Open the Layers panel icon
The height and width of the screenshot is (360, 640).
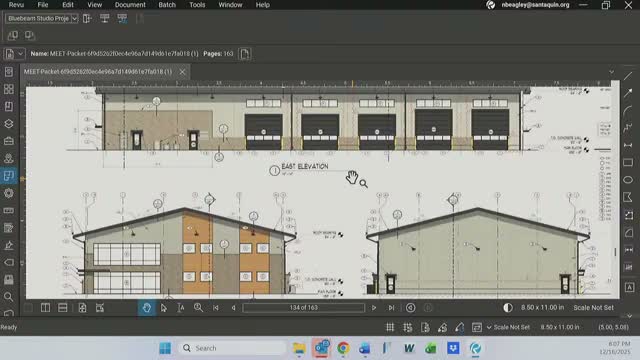coord(9,124)
